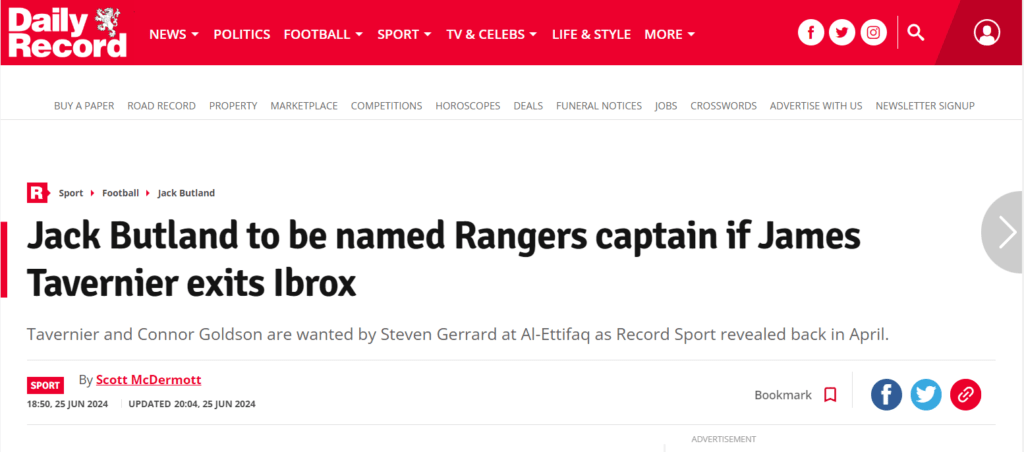This screenshot has height=452, width=1024.
Task: Share article on Twitter
Action: [x=926, y=395]
